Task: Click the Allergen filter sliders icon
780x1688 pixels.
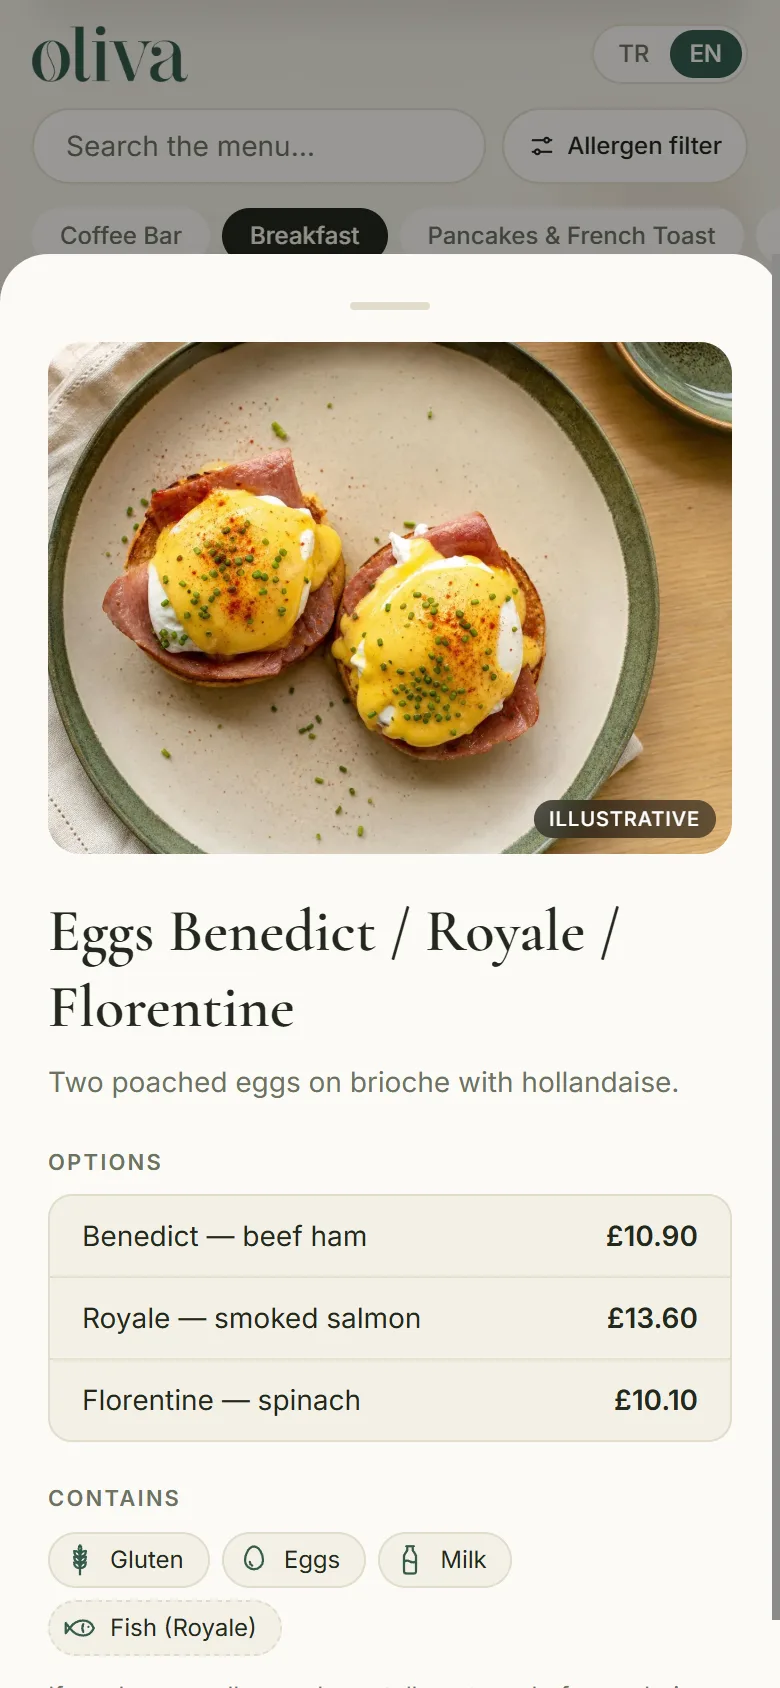Action: pos(542,146)
